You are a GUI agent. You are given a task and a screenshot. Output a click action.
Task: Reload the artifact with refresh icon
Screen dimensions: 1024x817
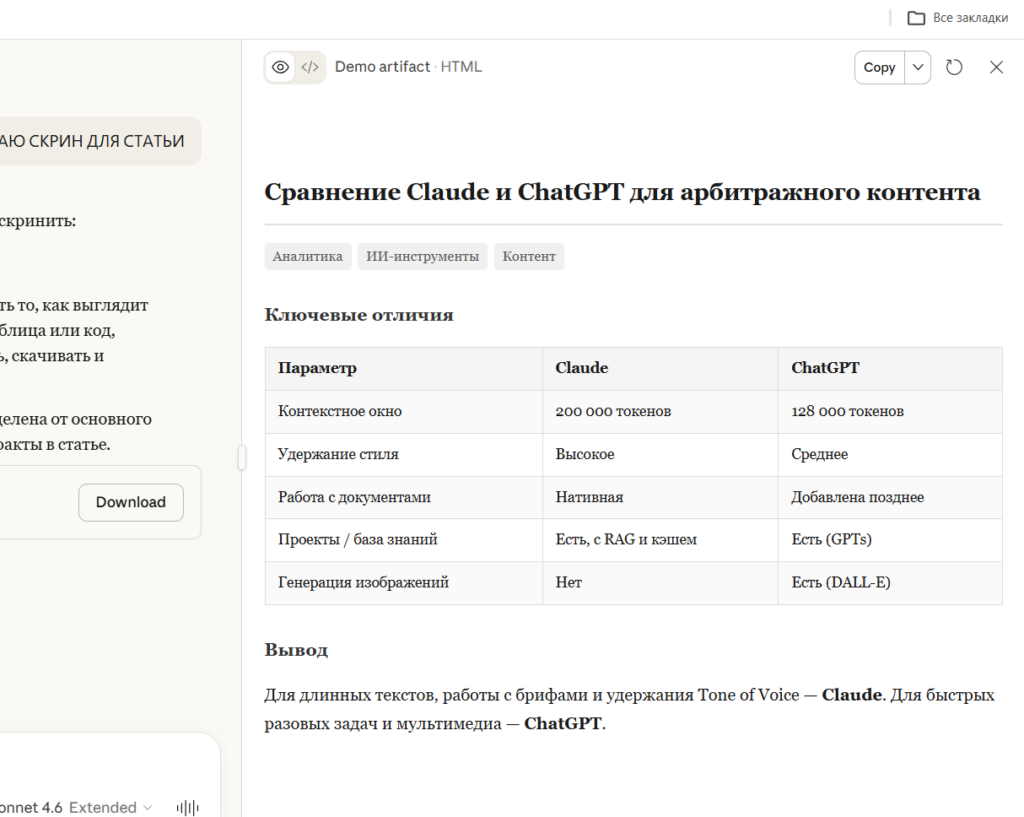pos(954,67)
